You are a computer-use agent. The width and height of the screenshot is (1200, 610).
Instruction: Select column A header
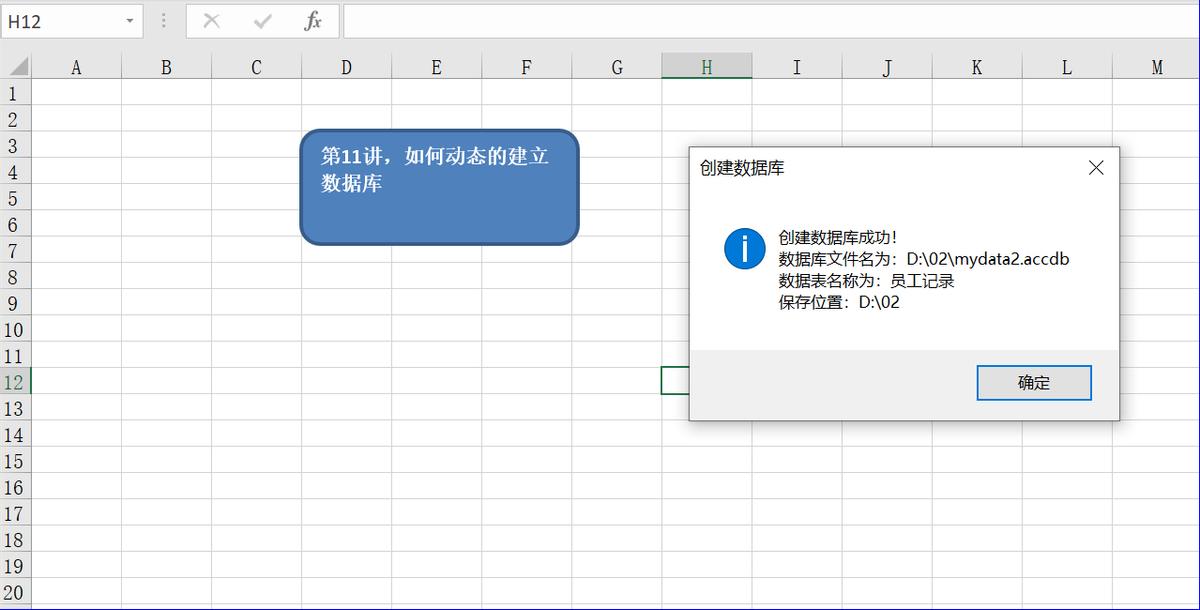pyautogui.click(x=76, y=67)
